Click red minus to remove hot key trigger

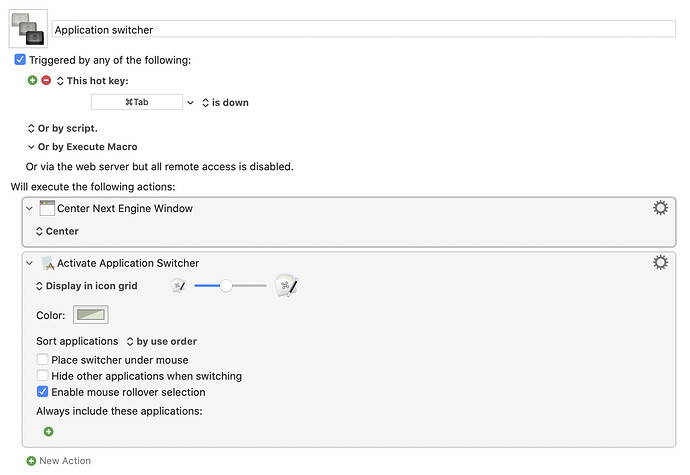(x=45, y=80)
